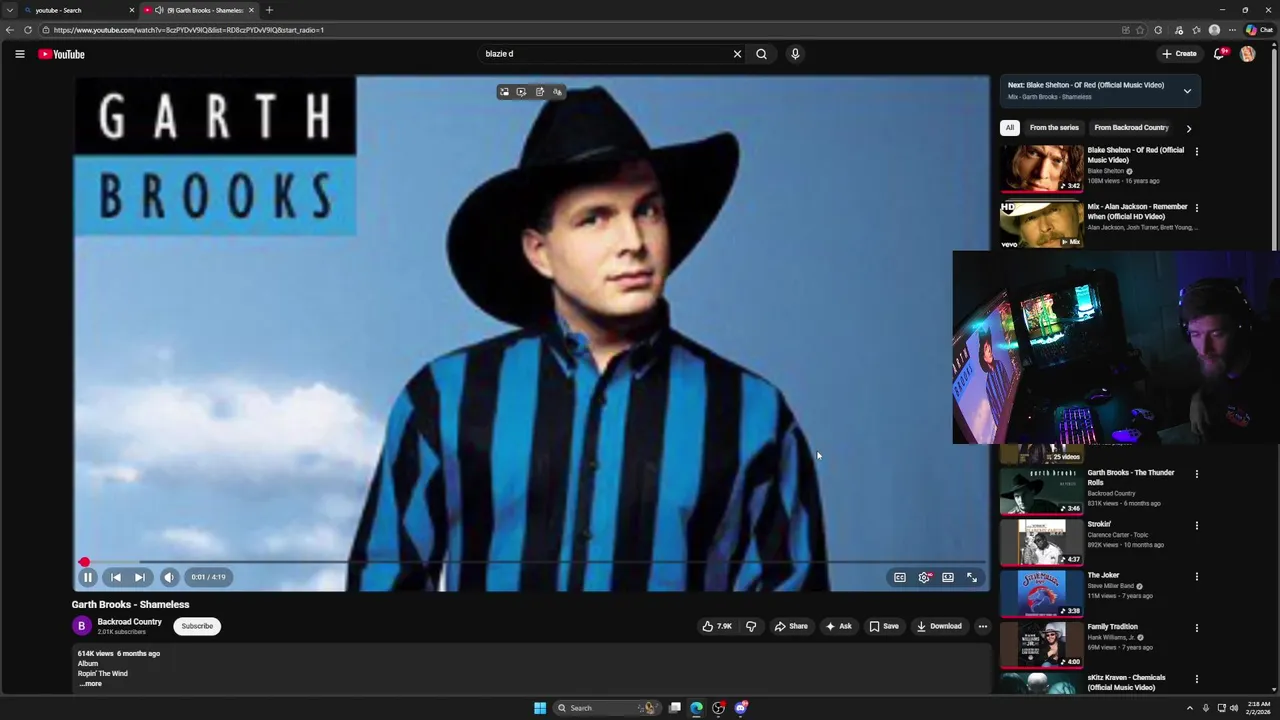Open YouTube notifications bell
The image size is (1280, 720).
click(x=1219, y=54)
